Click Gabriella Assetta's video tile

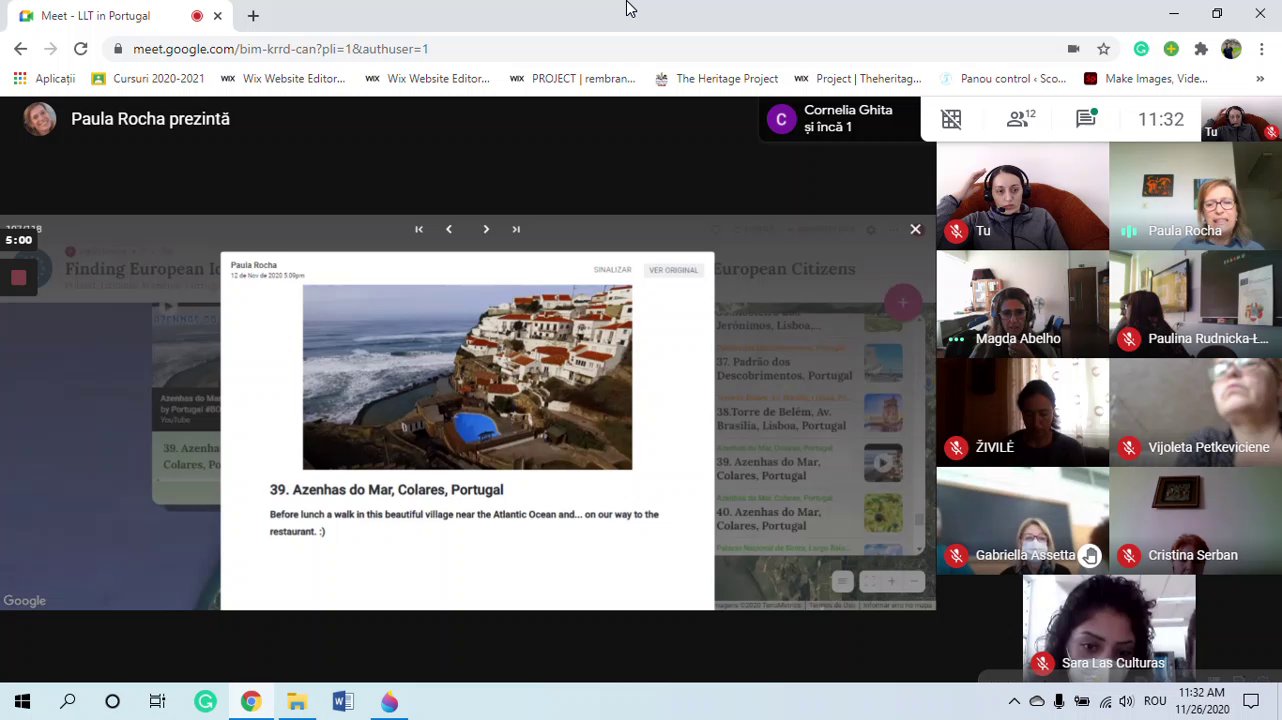(1022, 520)
